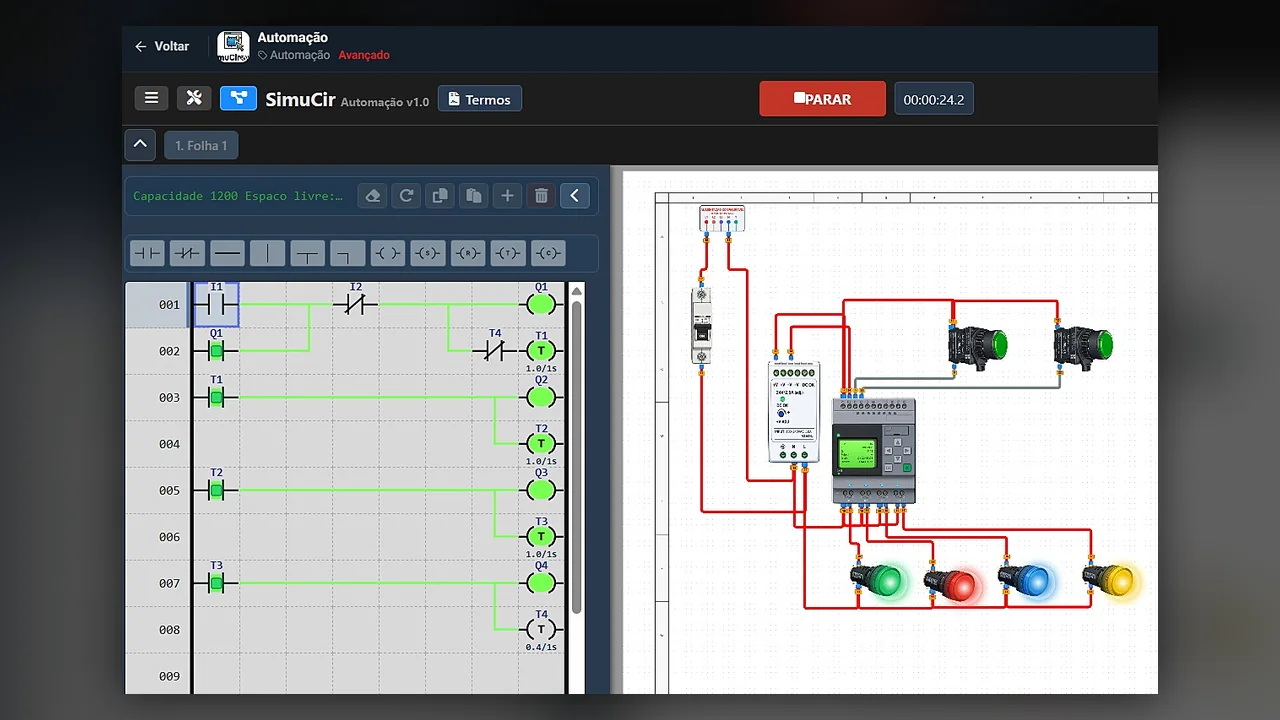Pick the horizontal wire element
The width and height of the screenshot is (1280, 720).
(227, 254)
